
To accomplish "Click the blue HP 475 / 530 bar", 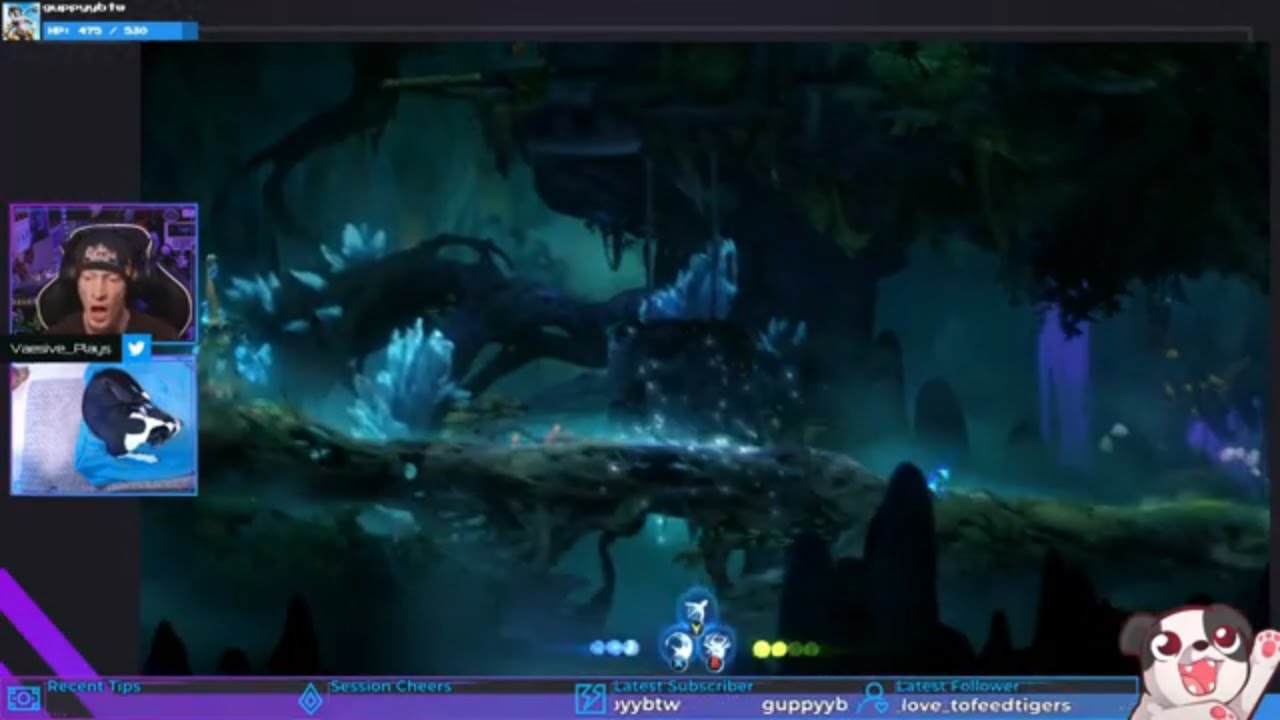I will (120, 31).
